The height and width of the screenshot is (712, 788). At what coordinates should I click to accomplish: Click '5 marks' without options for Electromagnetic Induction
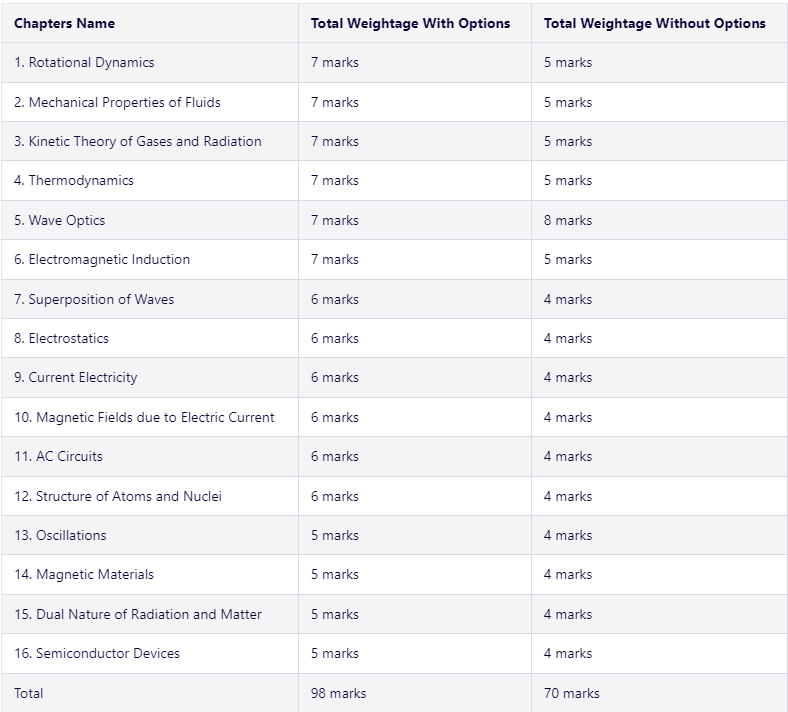click(568, 259)
